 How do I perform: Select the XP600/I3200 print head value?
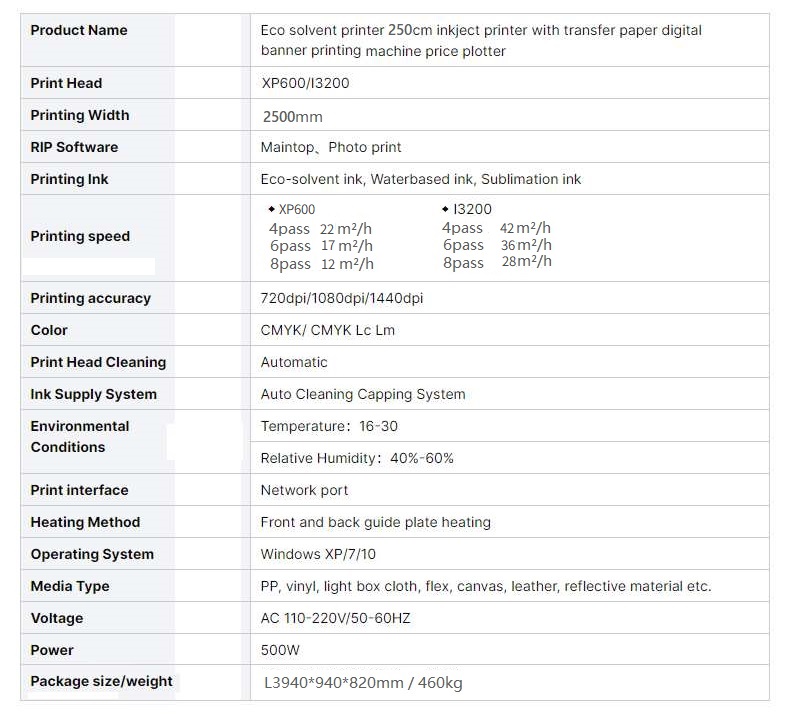click(305, 83)
